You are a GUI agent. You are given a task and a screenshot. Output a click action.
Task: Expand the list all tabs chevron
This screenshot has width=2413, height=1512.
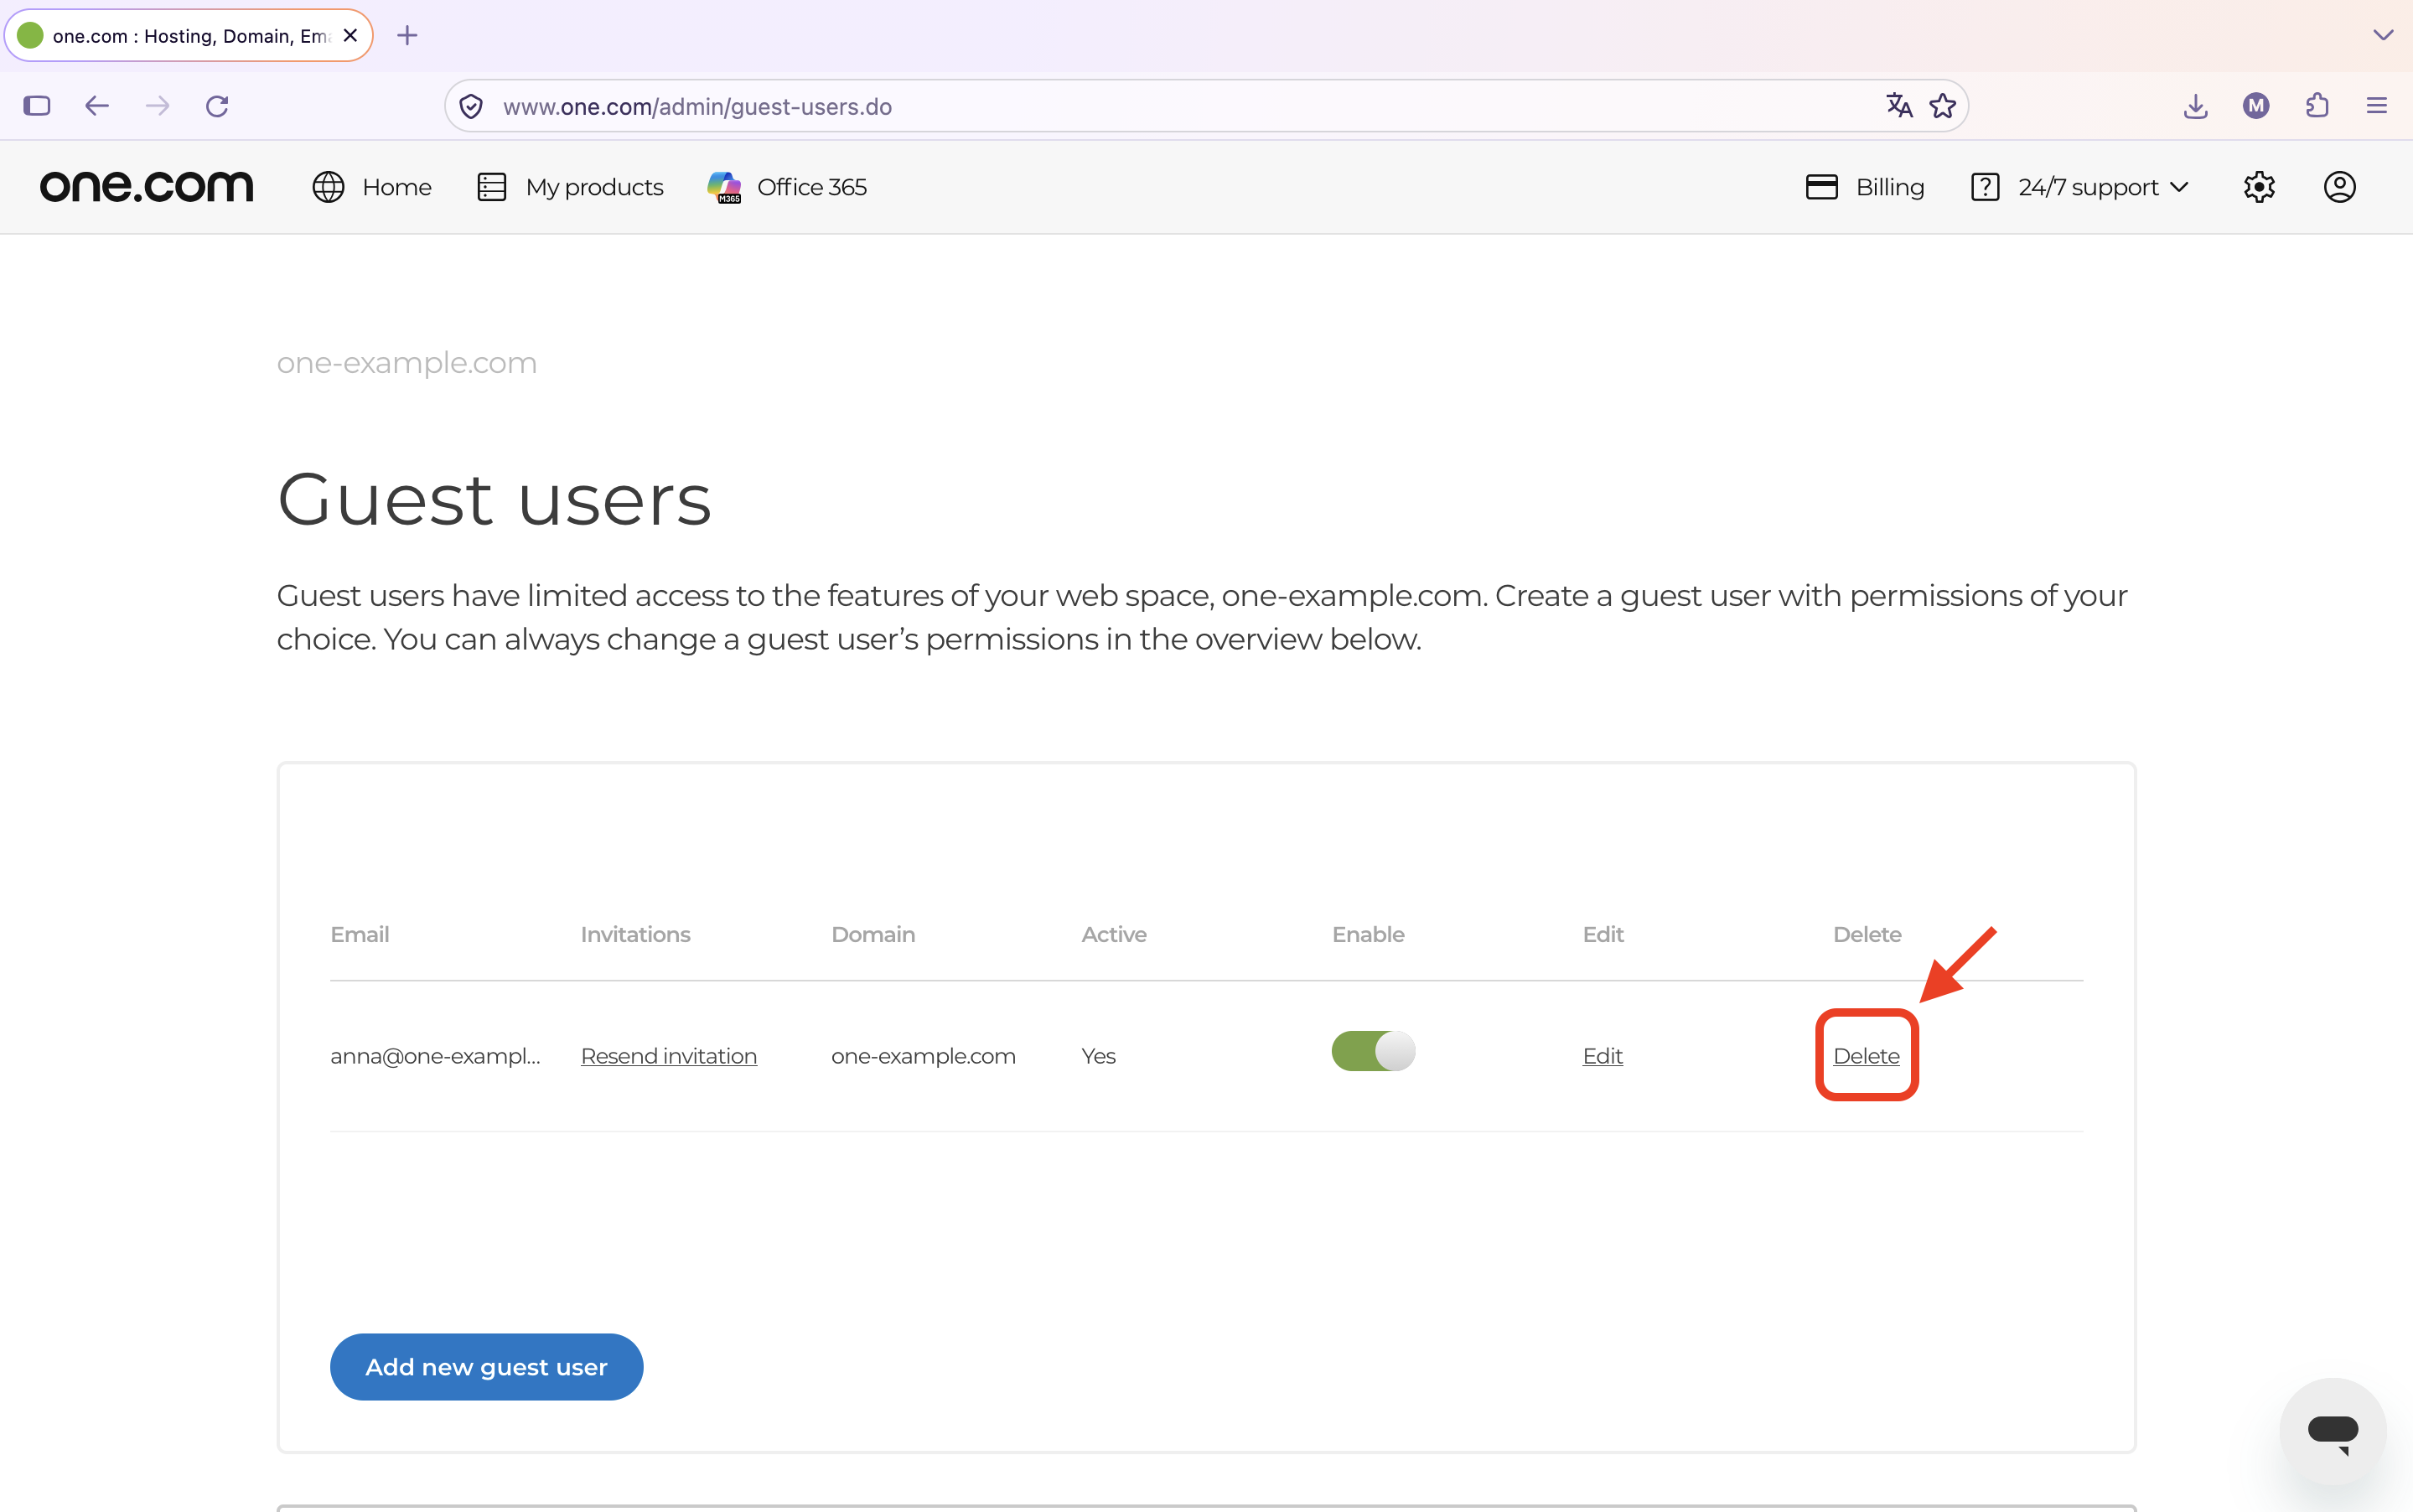pos(2383,36)
